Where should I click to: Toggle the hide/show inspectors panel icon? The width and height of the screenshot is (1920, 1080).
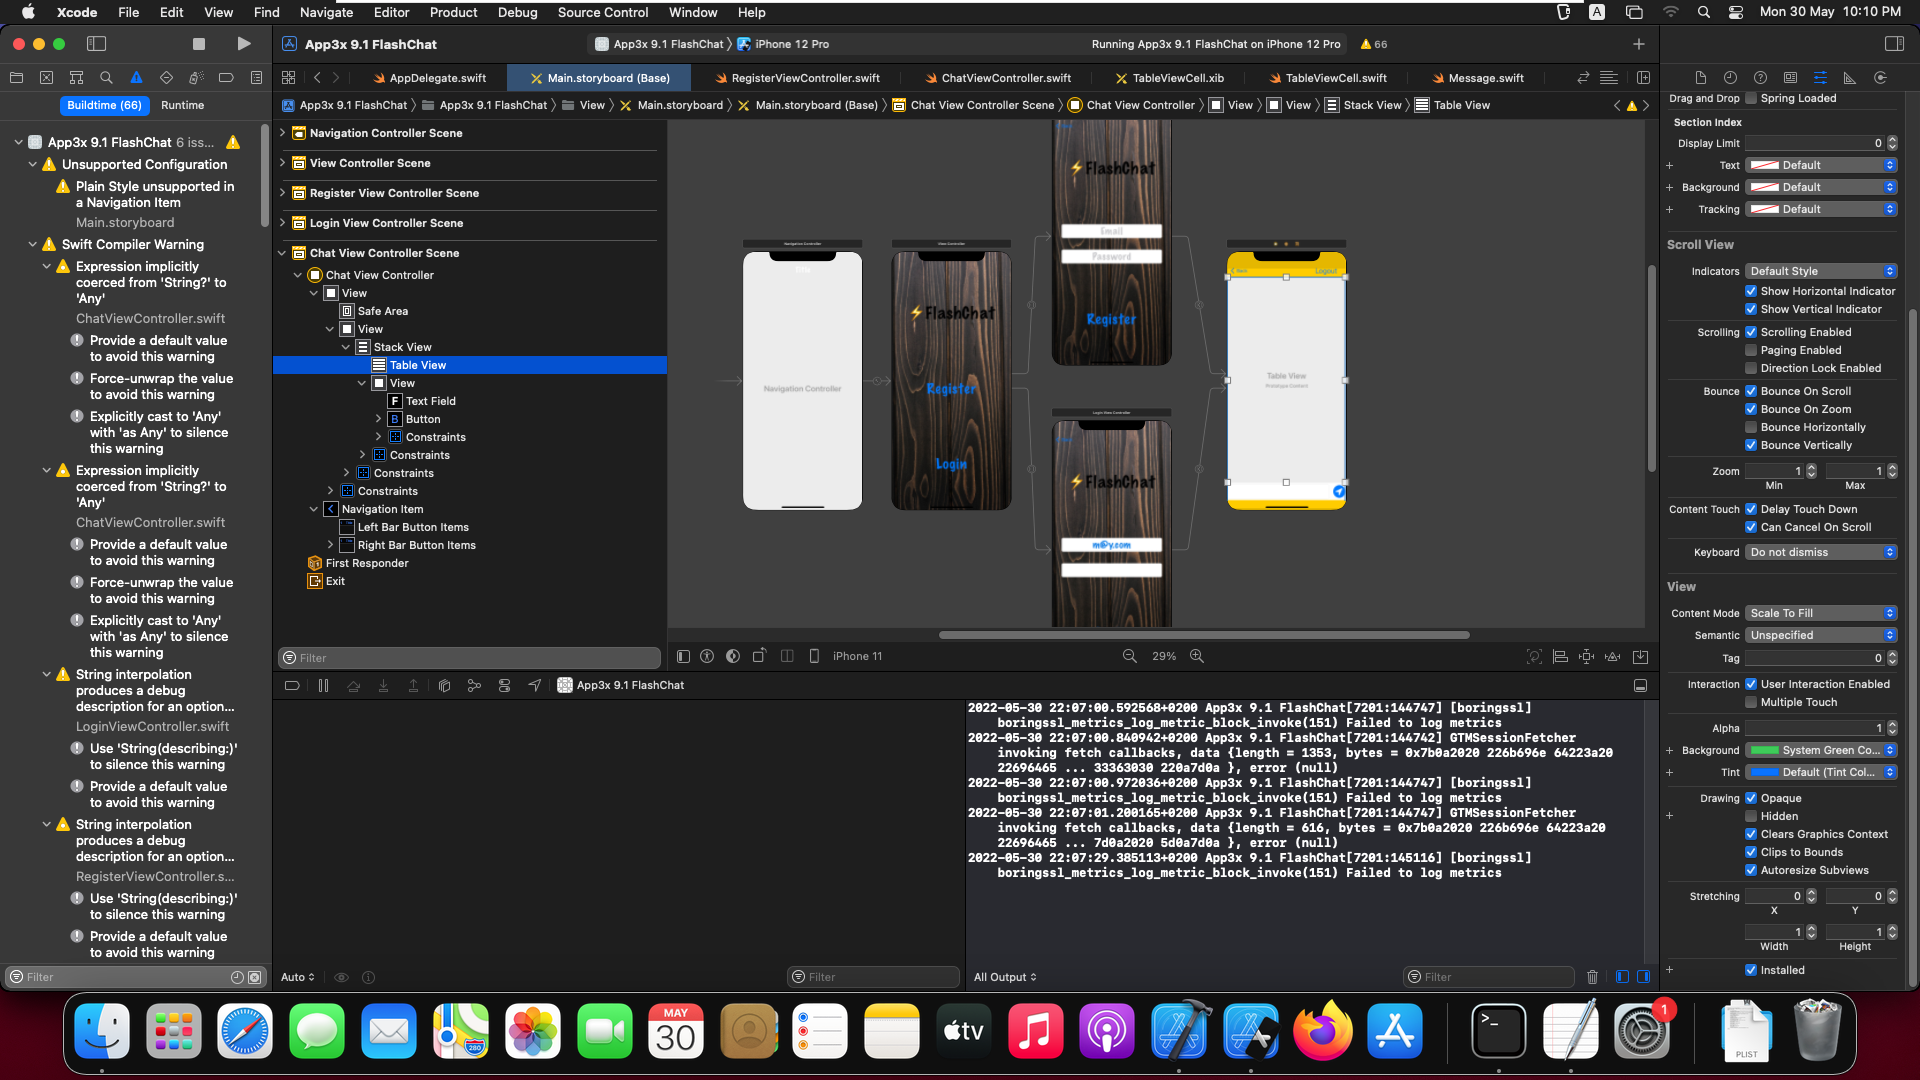(x=1894, y=44)
